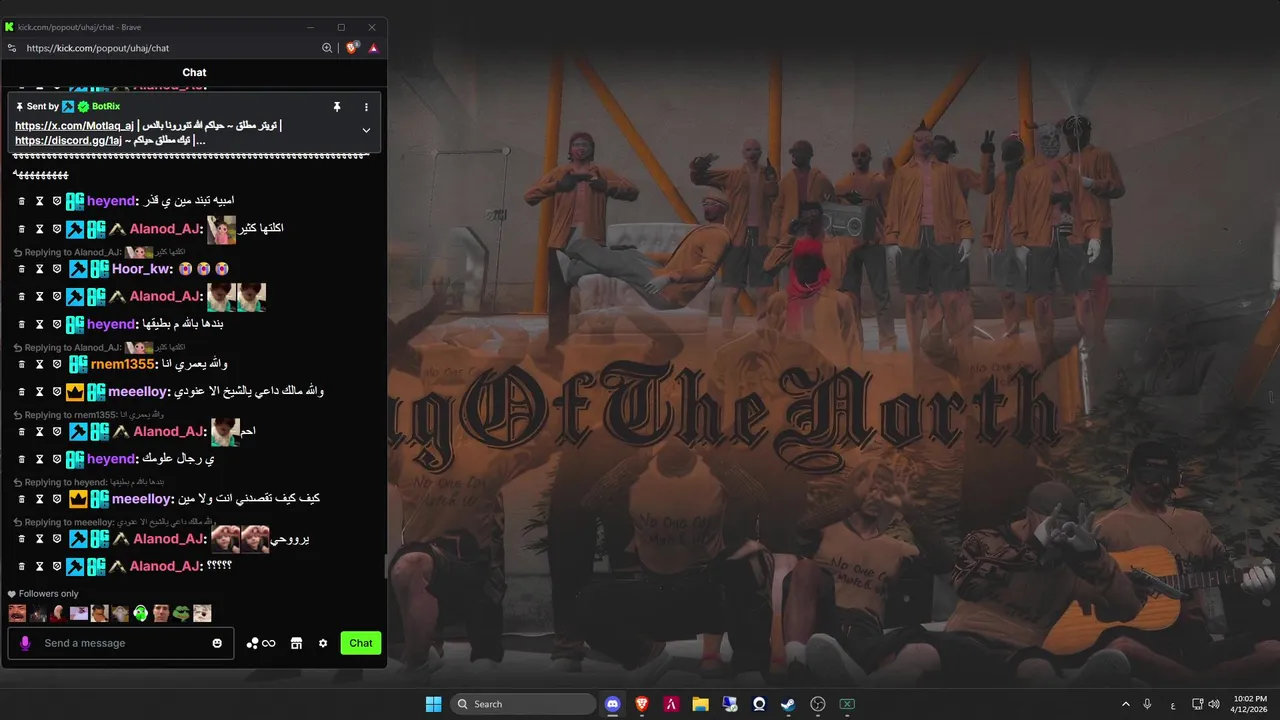Open the clock showing 10:02 PM

click(1250, 704)
